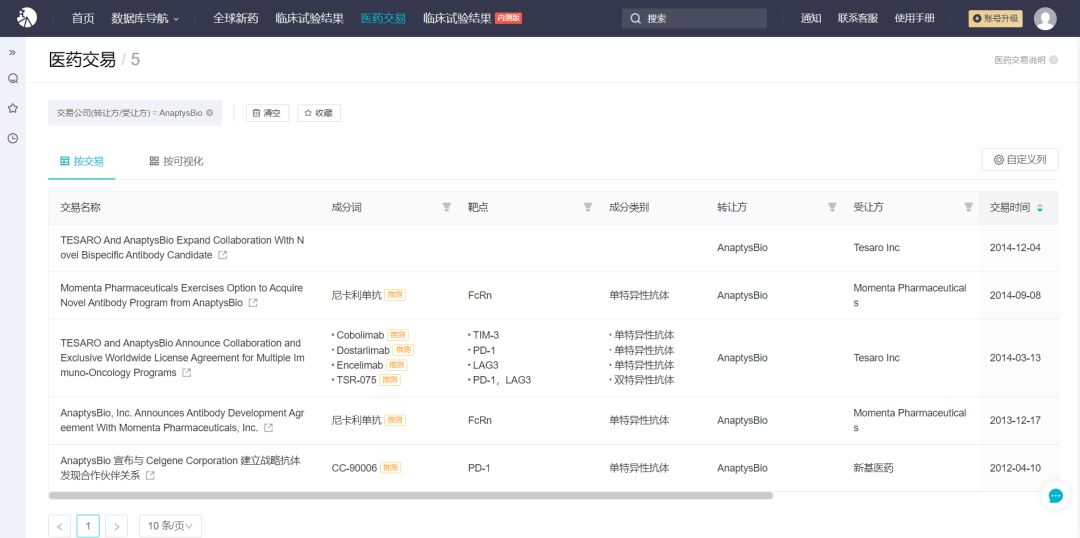Viewport: 1080px width, 538px height.
Task: Click the 清空 clear filters button
Action: click(267, 113)
